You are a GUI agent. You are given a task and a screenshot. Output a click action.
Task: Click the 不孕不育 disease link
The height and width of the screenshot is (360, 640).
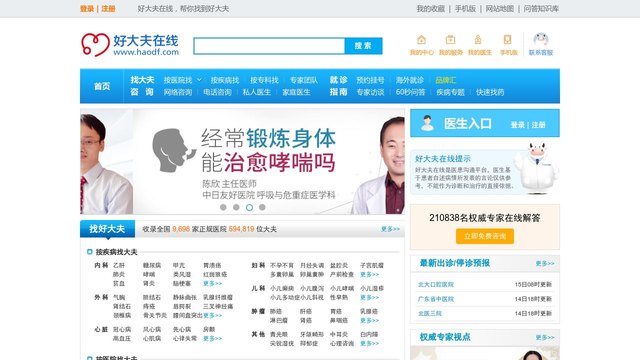pos(282,265)
